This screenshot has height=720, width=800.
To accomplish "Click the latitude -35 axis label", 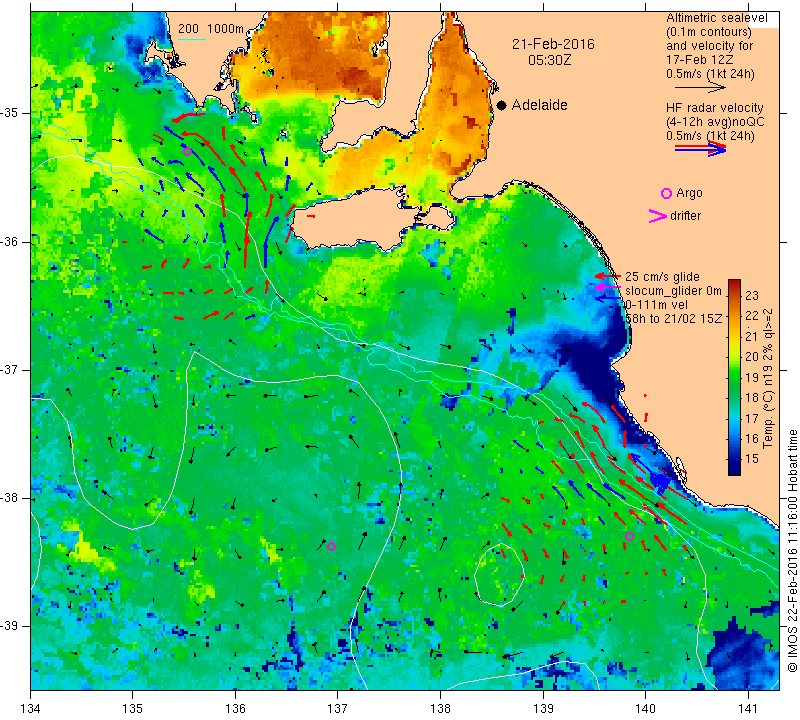I will tap(10, 113).
